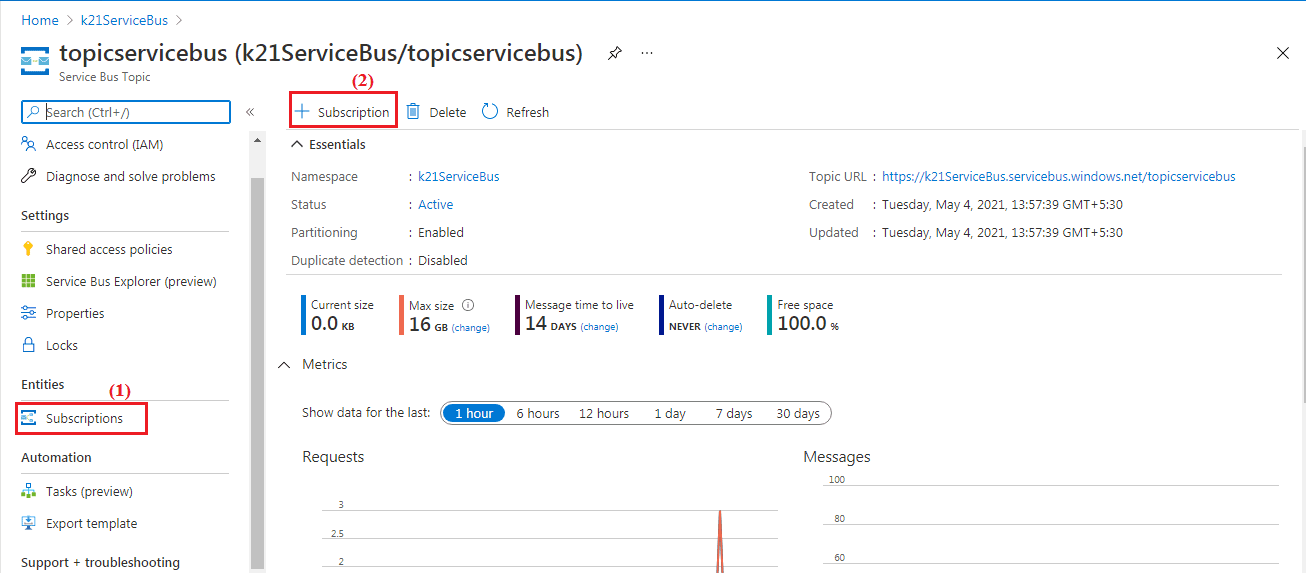Select the 1 hour time range

[474, 414]
